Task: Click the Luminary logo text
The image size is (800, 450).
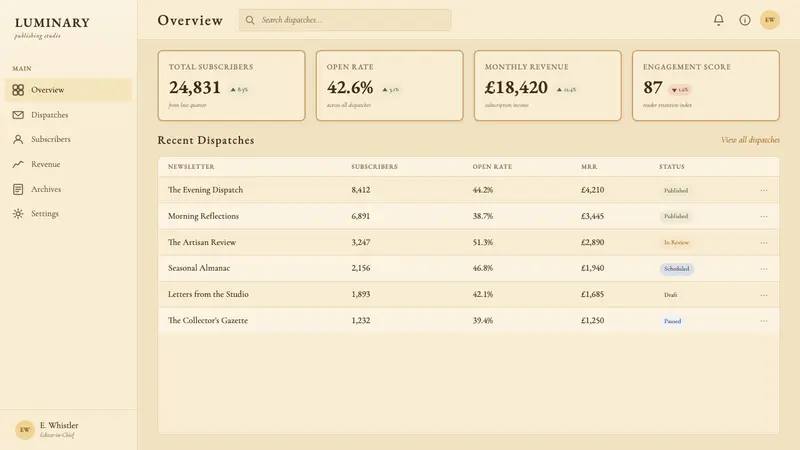Action: click(52, 23)
